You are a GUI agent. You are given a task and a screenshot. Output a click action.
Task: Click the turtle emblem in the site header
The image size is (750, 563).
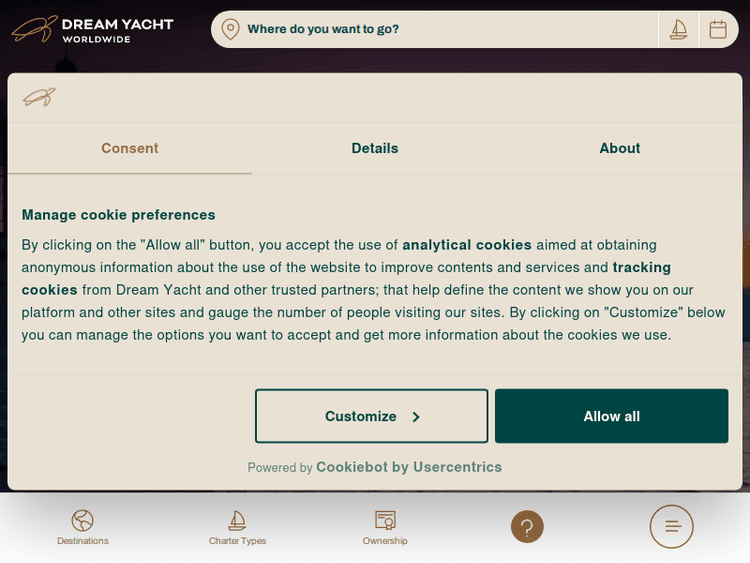click(x=32, y=29)
